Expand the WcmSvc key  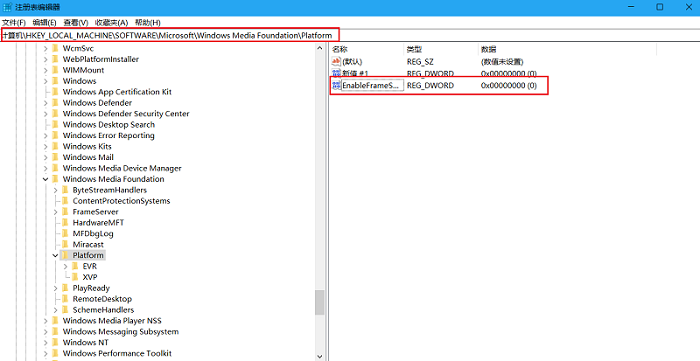46,48
